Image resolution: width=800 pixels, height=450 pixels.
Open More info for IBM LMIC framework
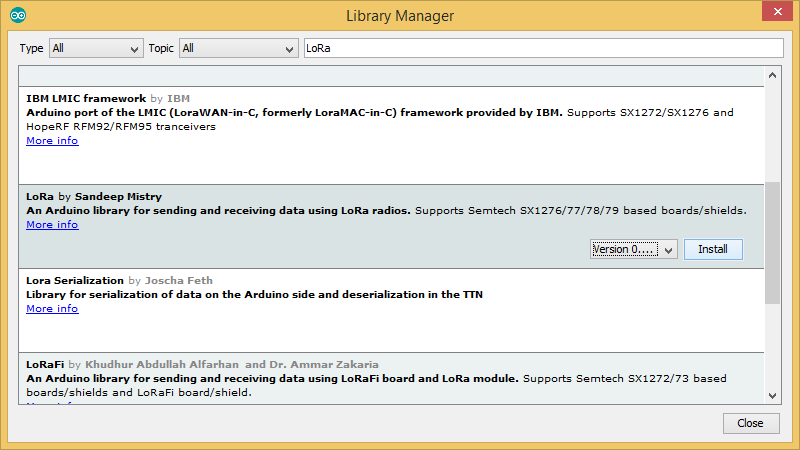tap(52, 141)
